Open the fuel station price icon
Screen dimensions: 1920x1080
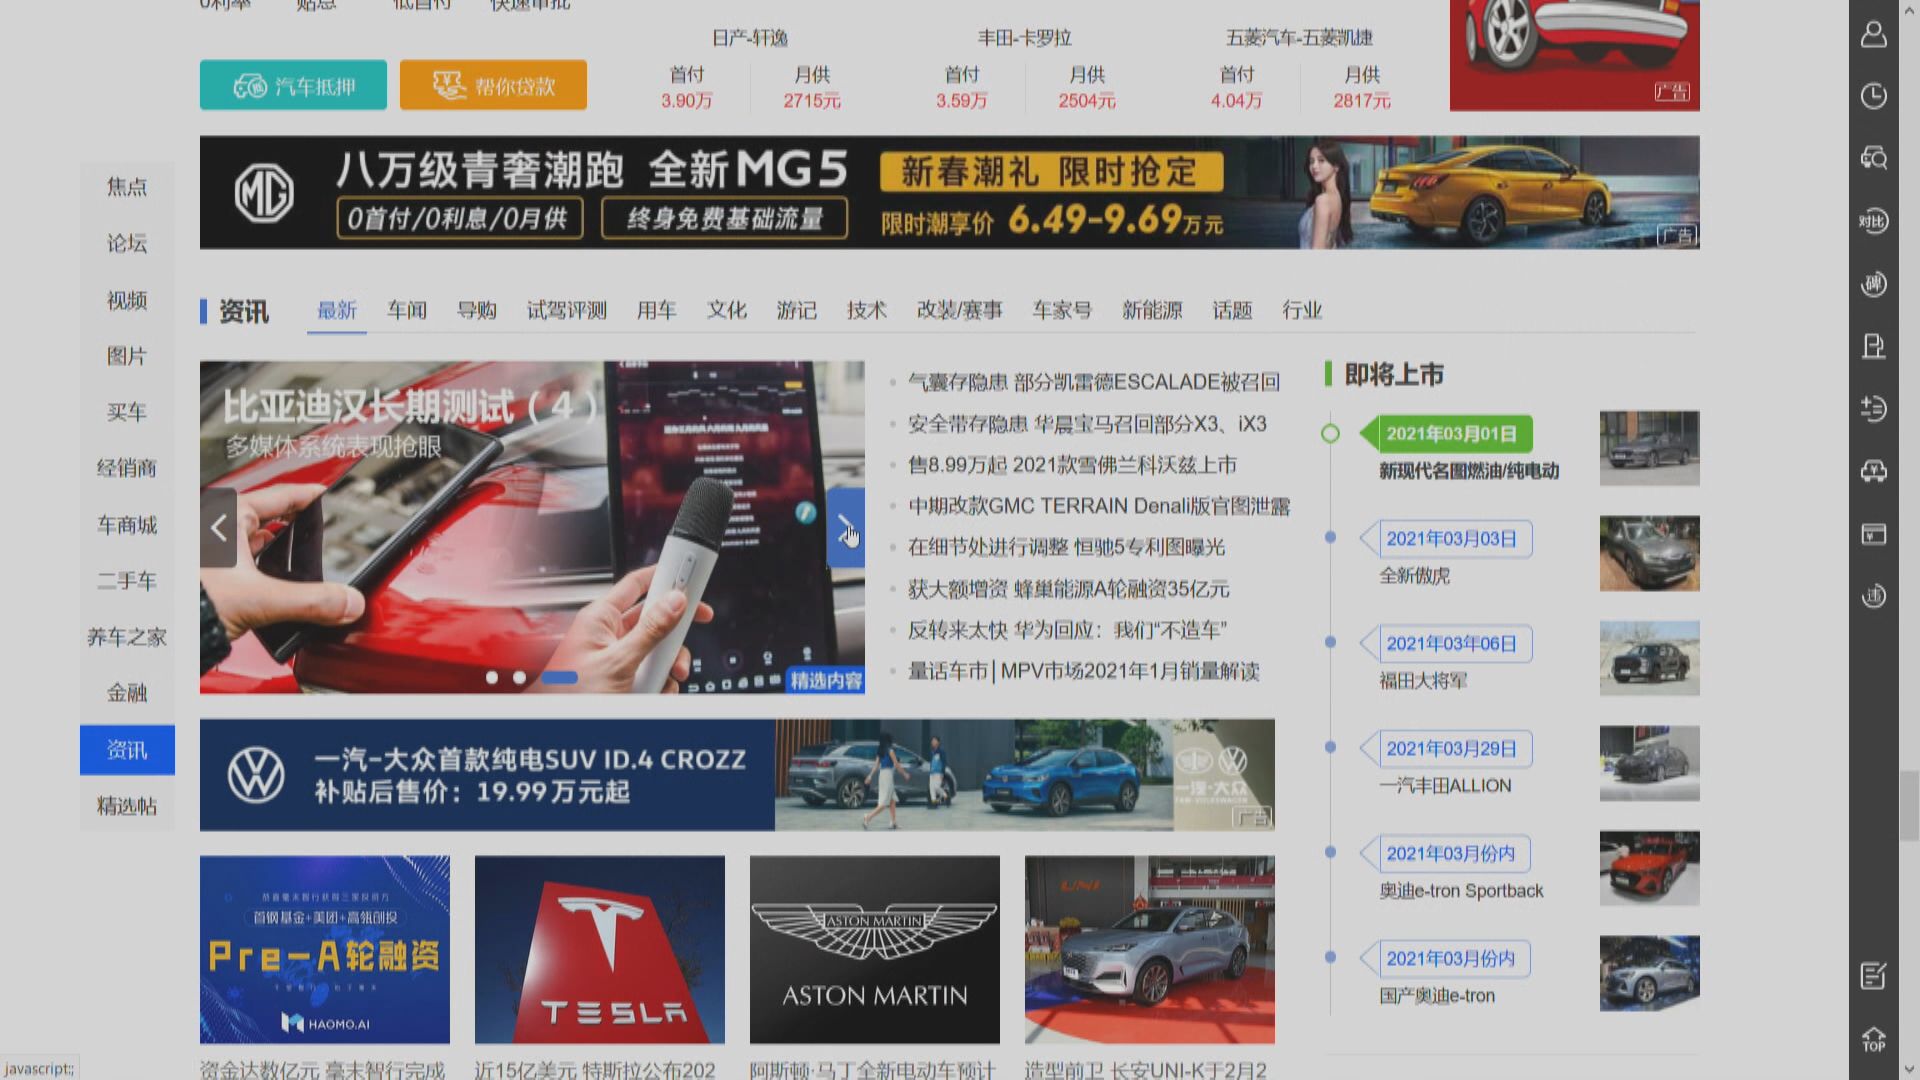click(x=1875, y=345)
